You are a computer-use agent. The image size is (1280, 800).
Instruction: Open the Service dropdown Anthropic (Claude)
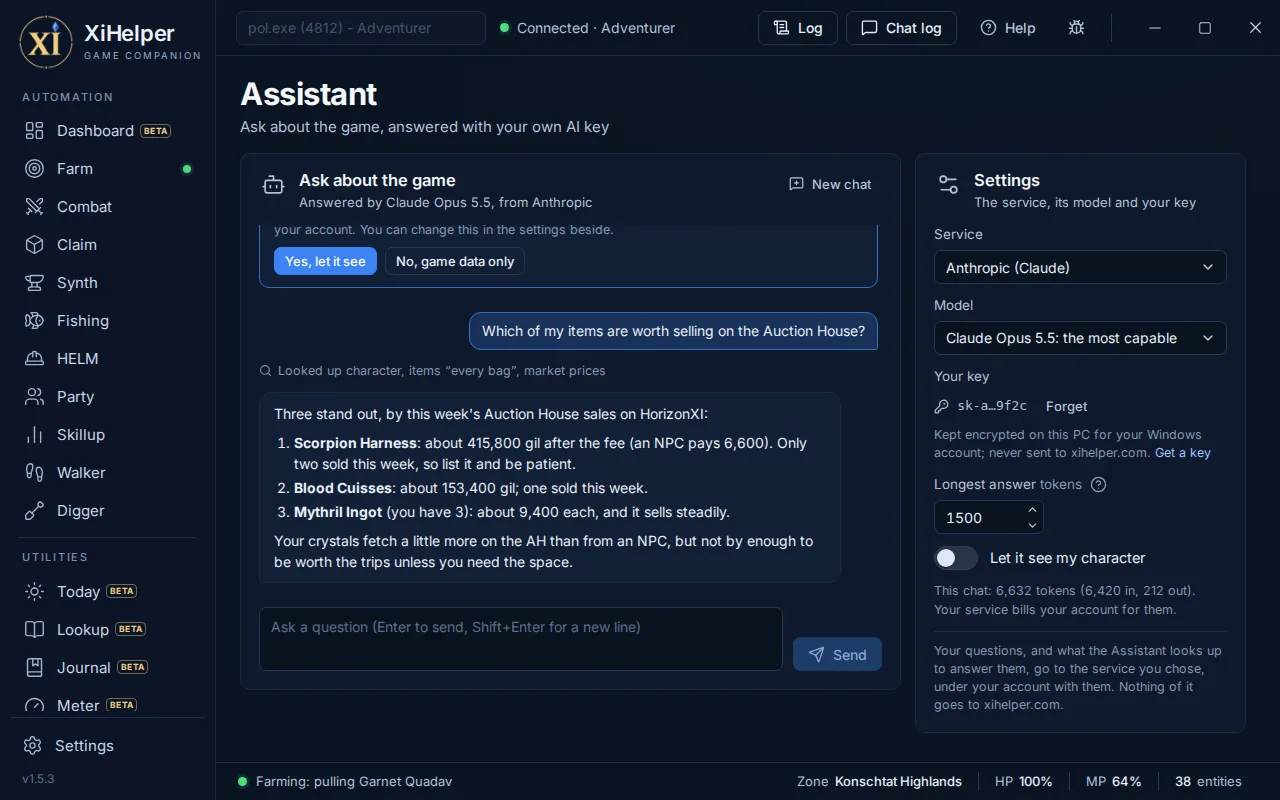pyautogui.click(x=1080, y=268)
